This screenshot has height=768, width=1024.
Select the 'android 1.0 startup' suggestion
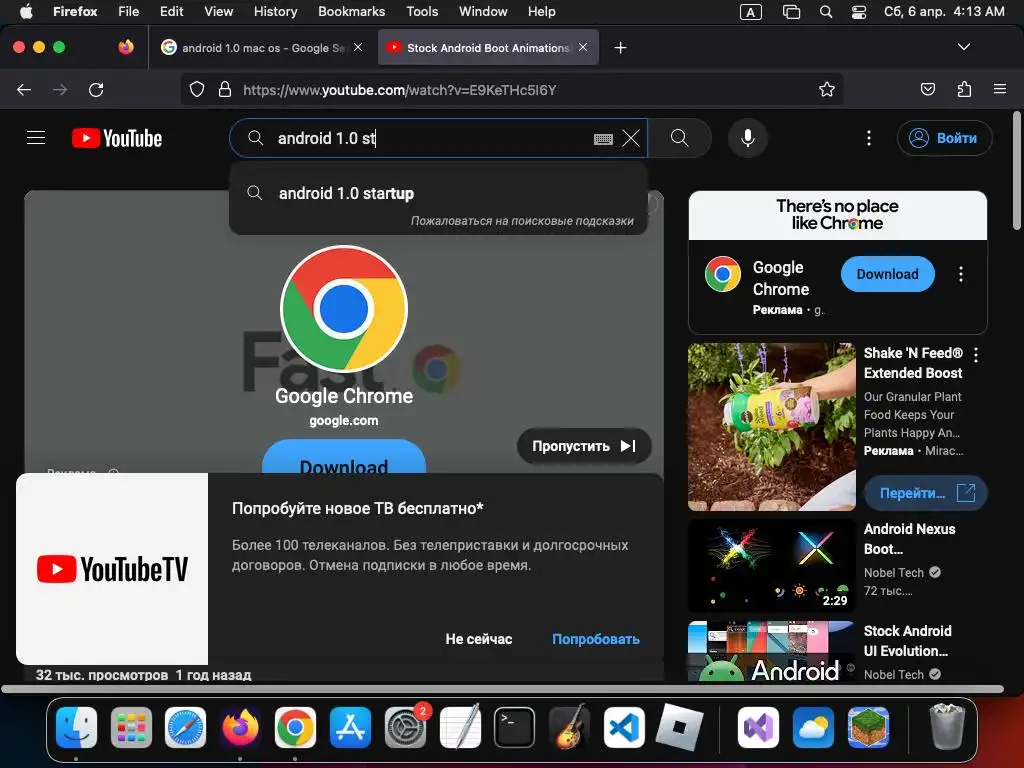tap(439, 193)
